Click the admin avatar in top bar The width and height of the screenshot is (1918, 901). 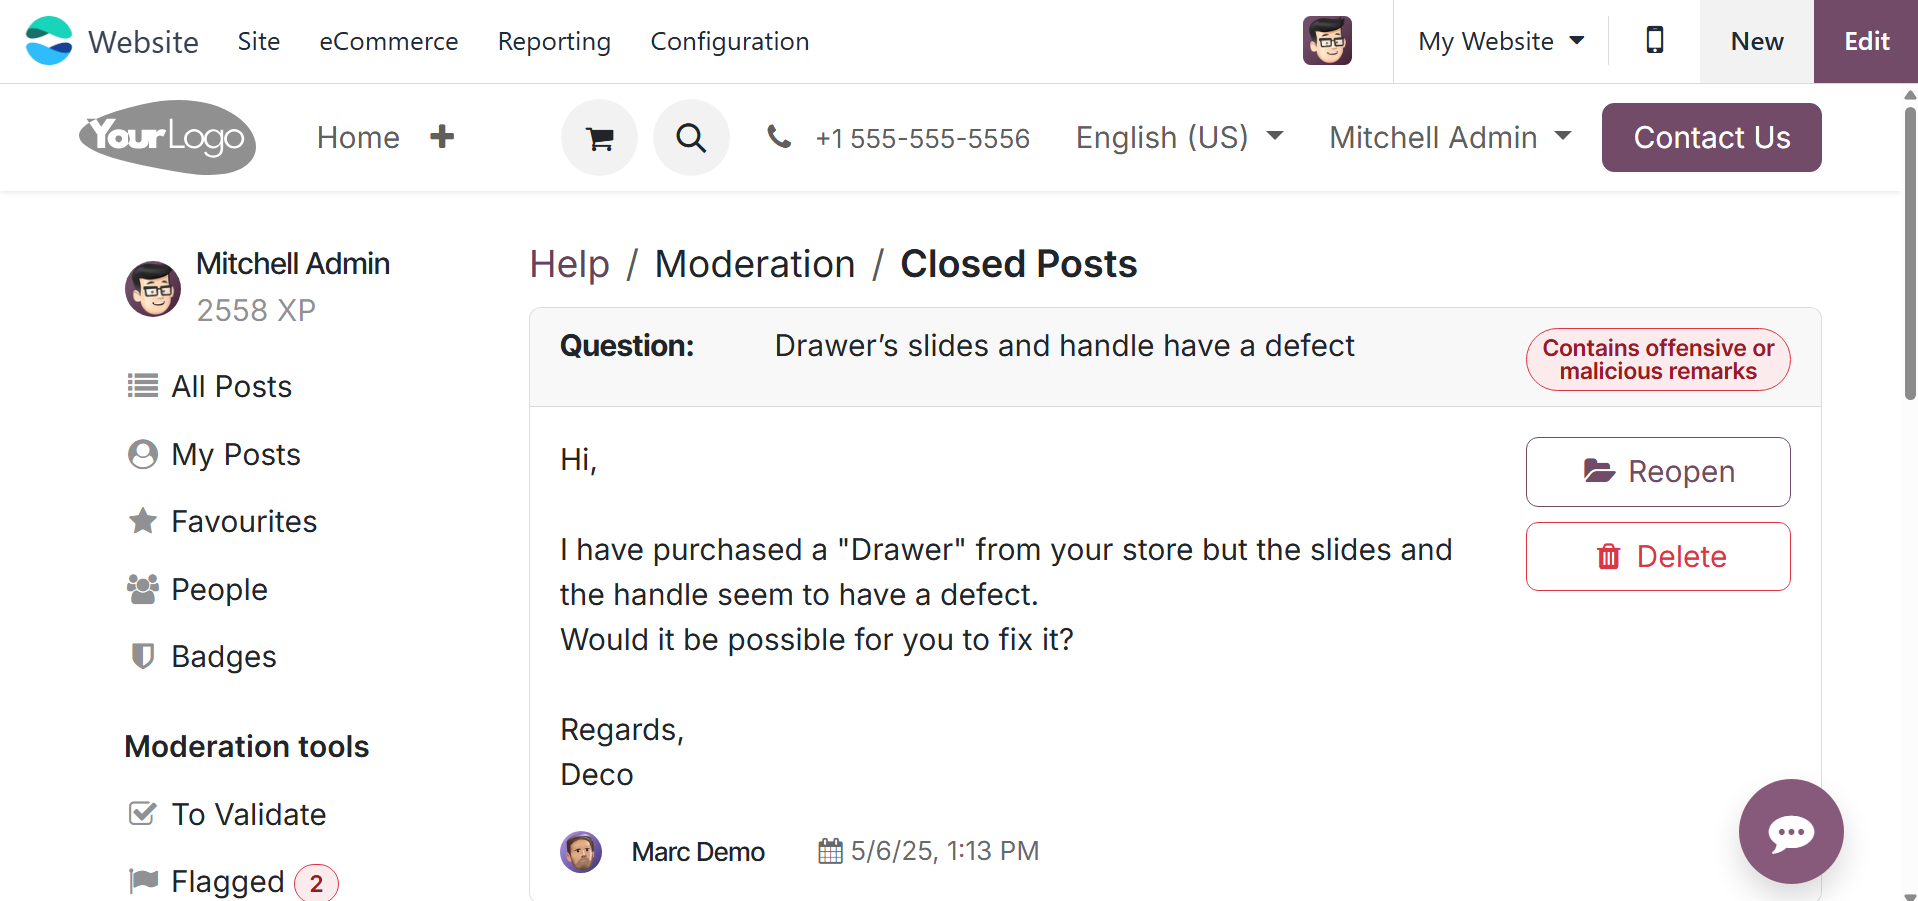[x=1327, y=41]
